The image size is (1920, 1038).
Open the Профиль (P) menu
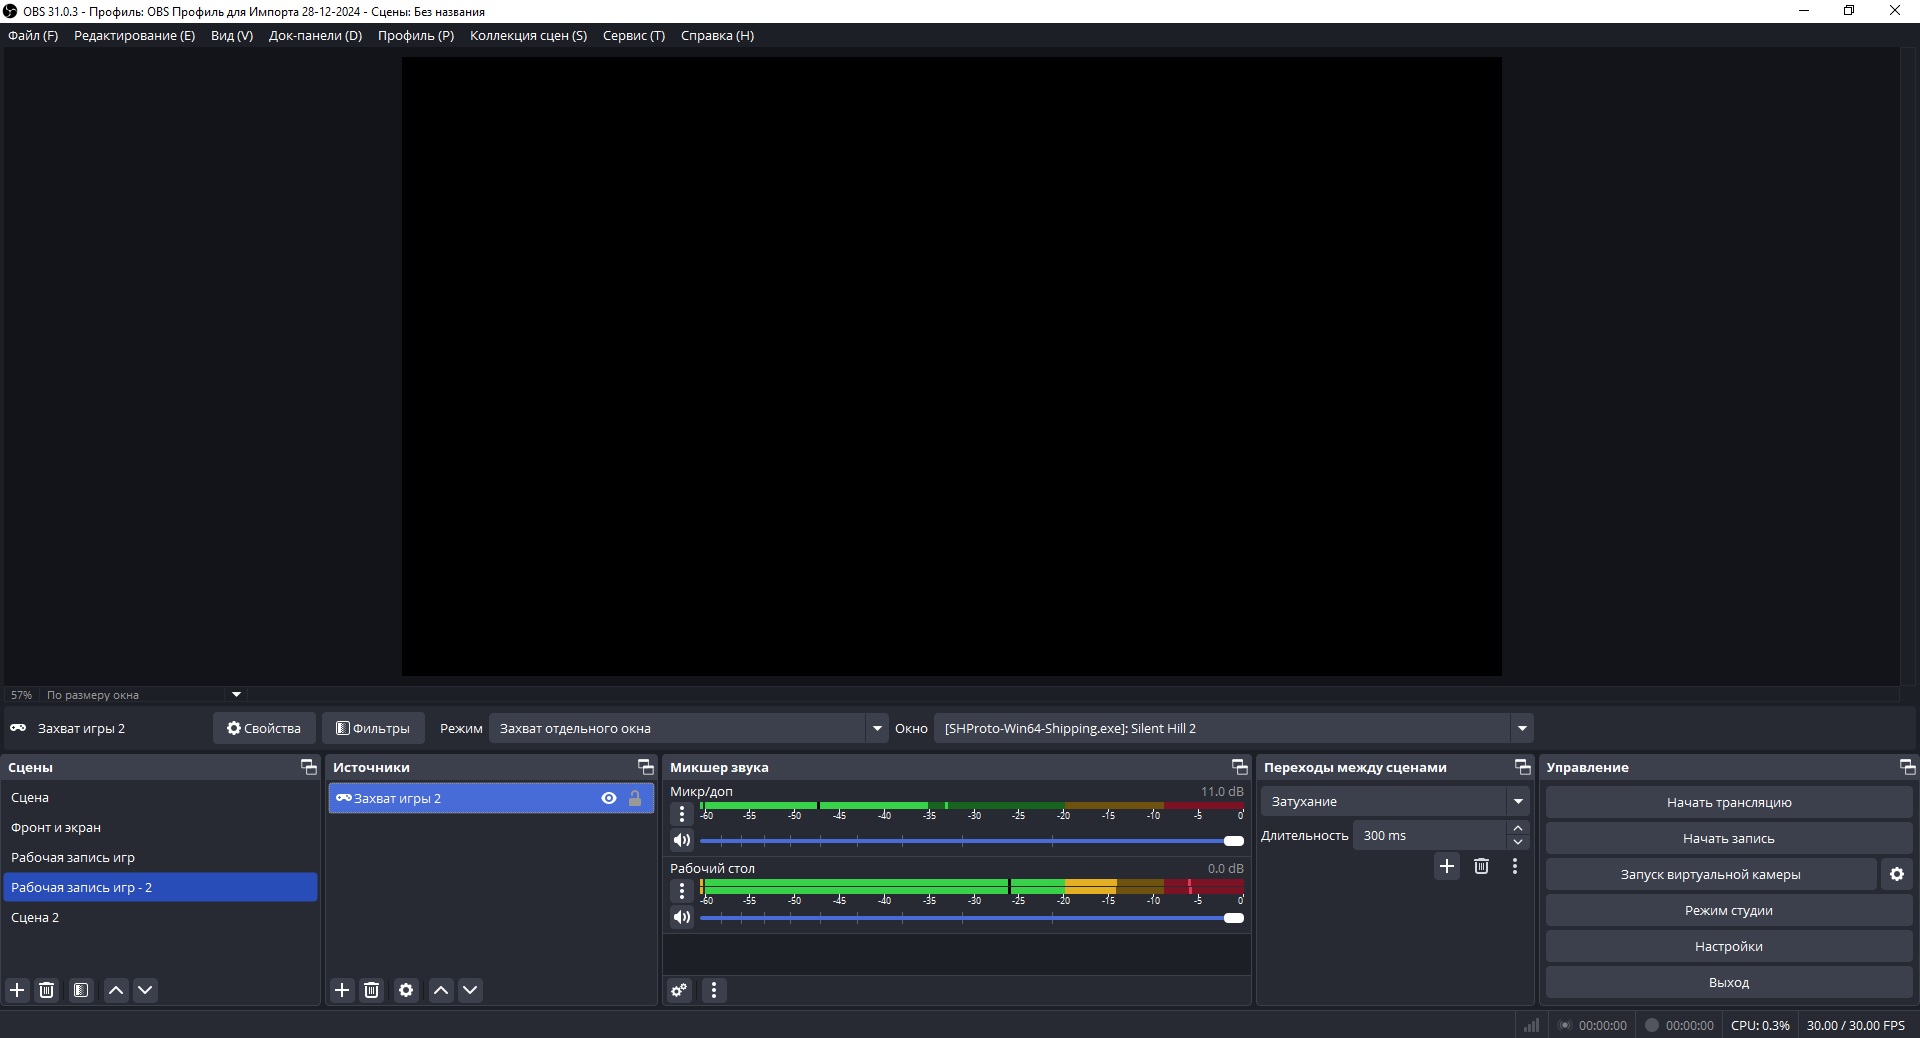coord(416,35)
